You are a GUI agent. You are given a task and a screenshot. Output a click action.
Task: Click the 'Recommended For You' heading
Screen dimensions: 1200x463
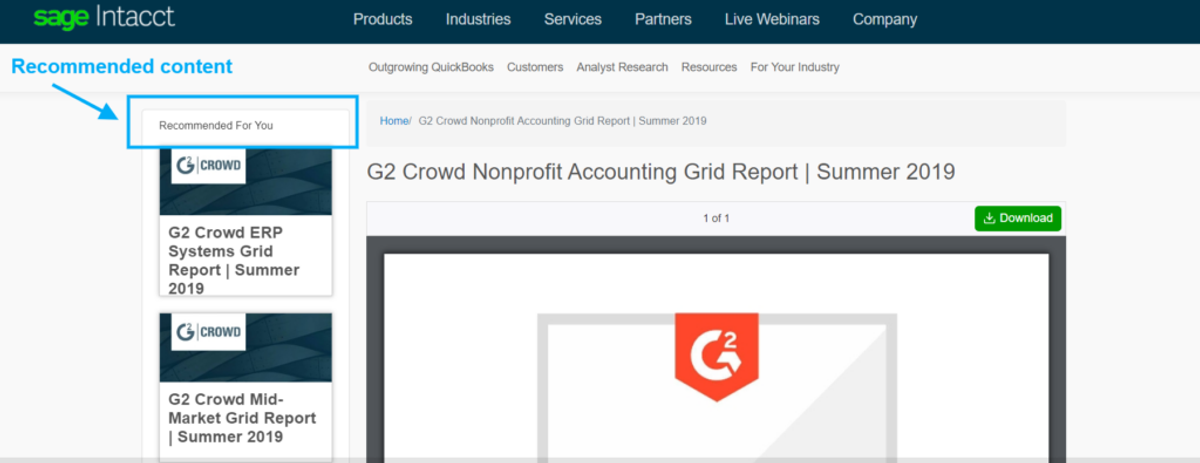[x=216, y=125]
